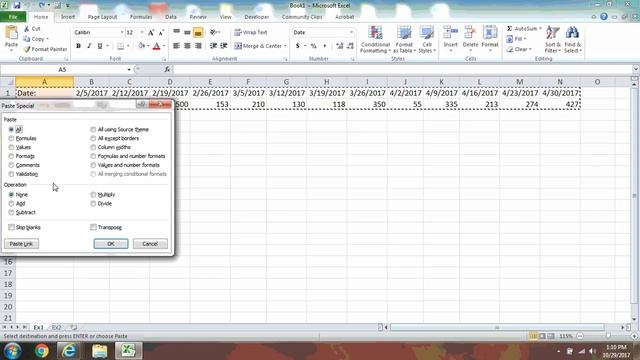
Task: Click AutoSum sigma icon
Action: coord(509,29)
